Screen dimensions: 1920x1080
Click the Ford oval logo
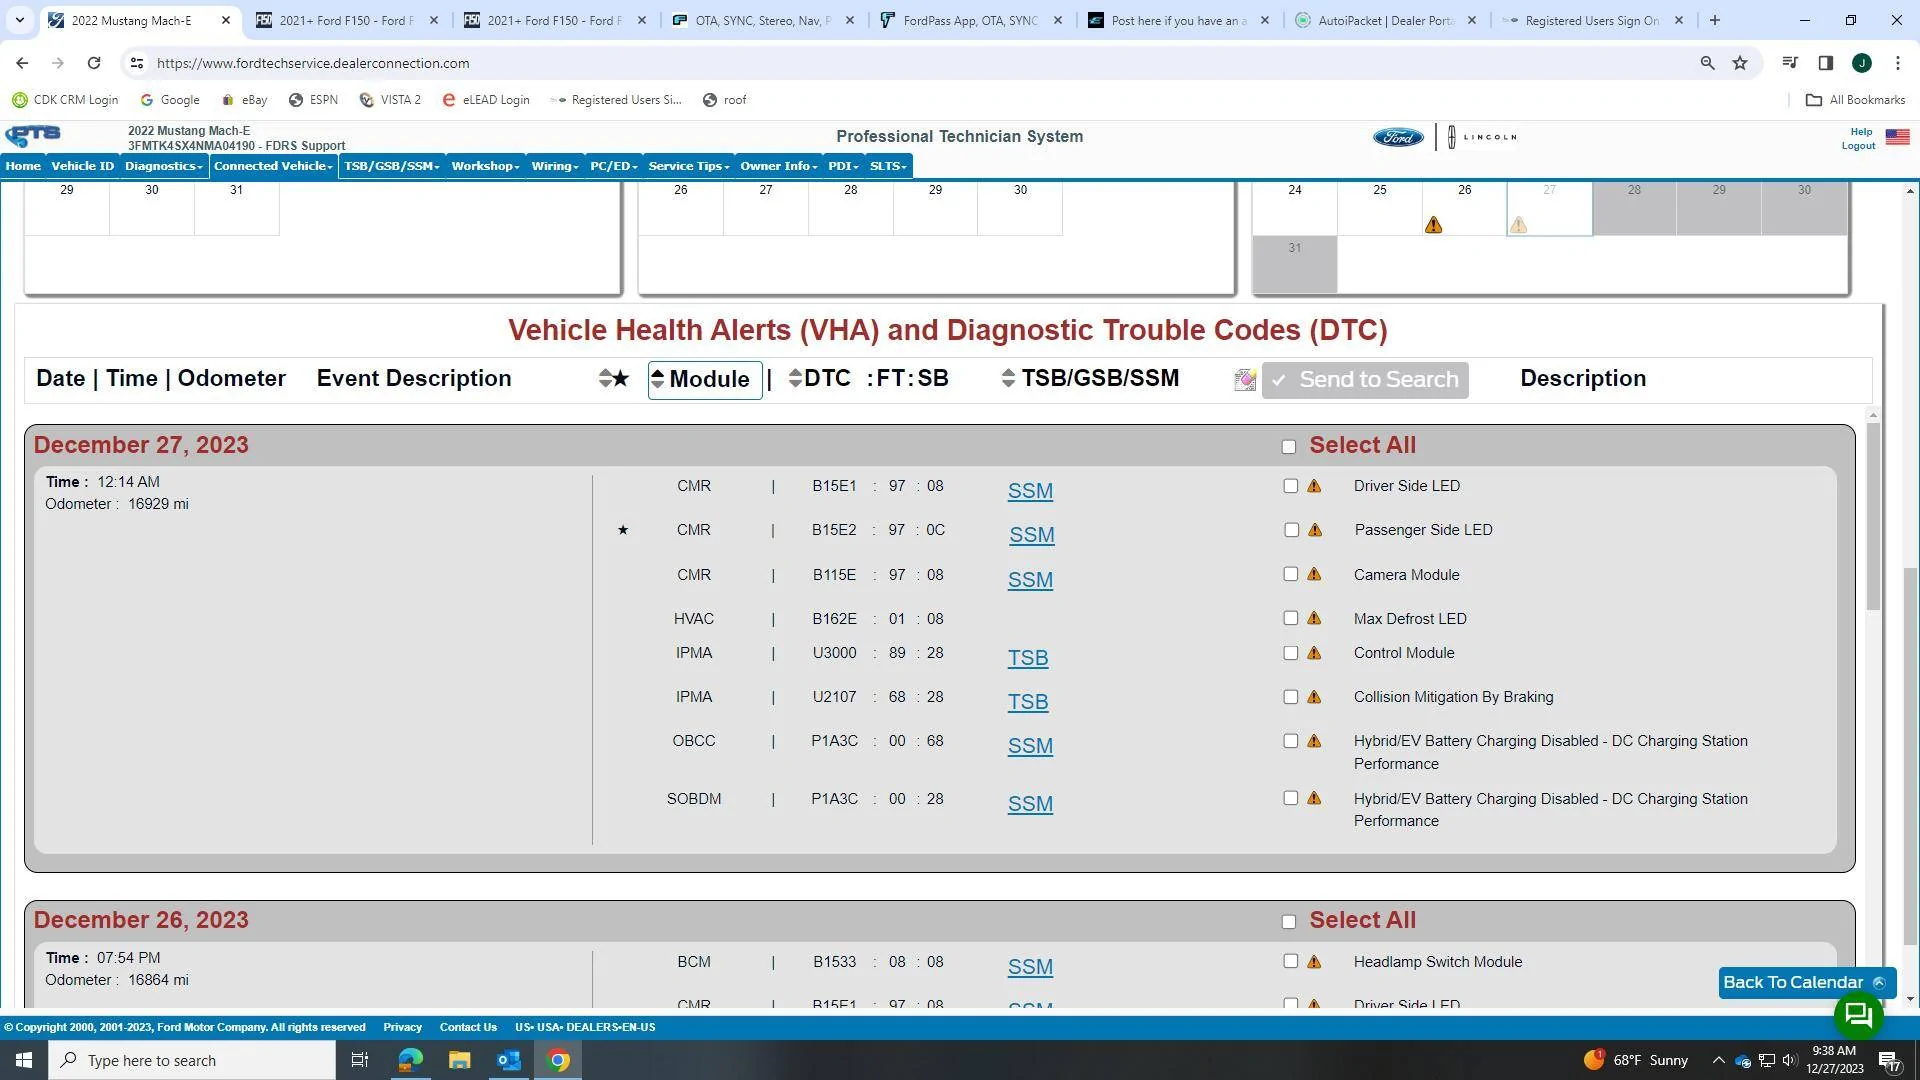pos(1398,137)
